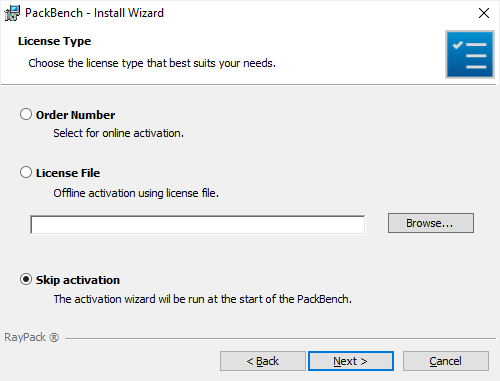Click 'Offline activation using license file' text

pos(136,193)
